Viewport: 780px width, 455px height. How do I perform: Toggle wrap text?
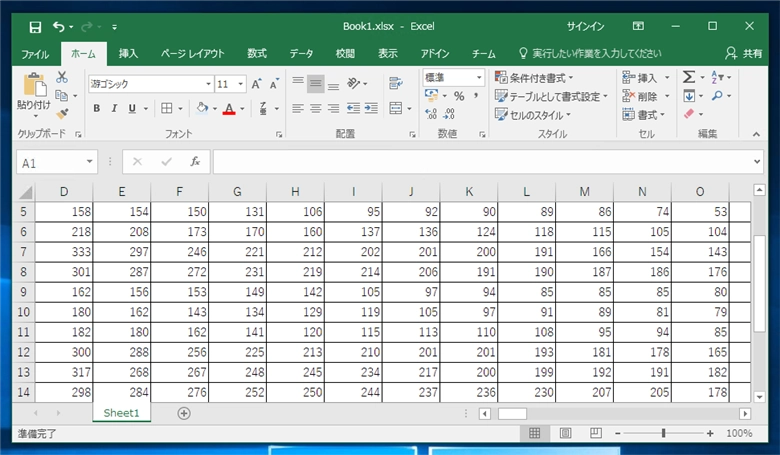396,83
